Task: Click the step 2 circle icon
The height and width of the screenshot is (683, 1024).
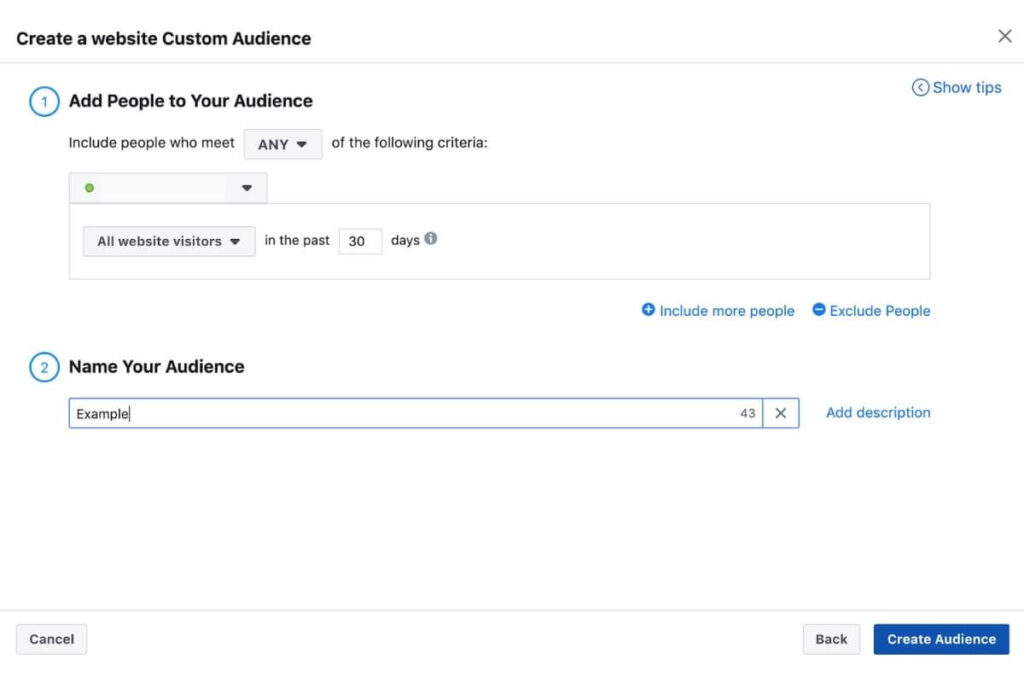Action: point(44,367)
